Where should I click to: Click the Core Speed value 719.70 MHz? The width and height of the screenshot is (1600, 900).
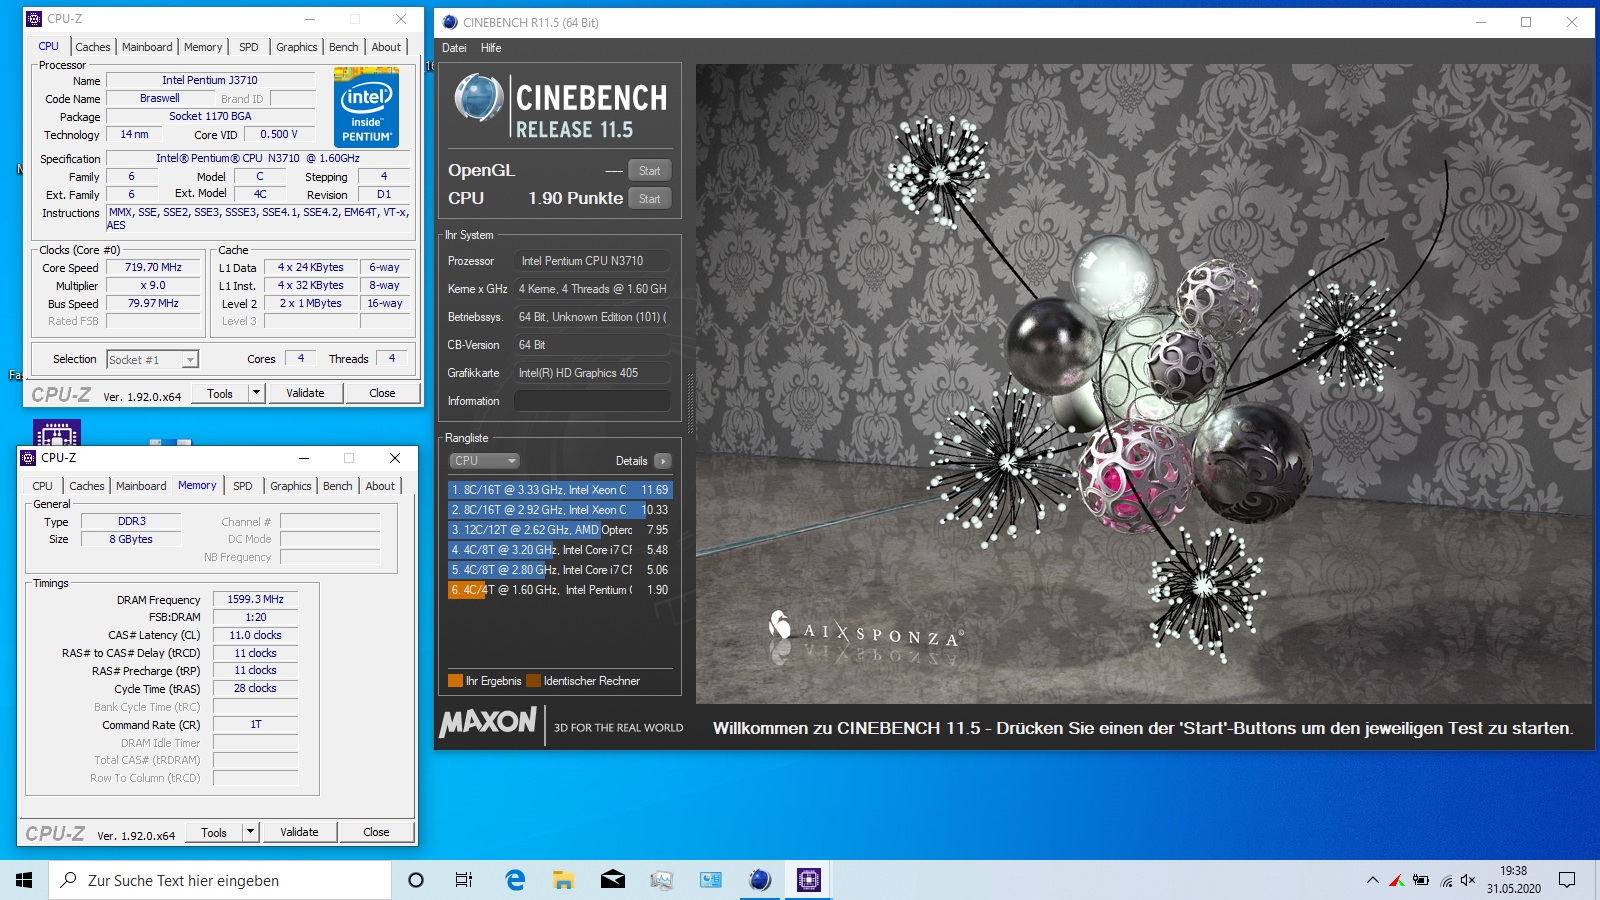[x=153, y=268]
